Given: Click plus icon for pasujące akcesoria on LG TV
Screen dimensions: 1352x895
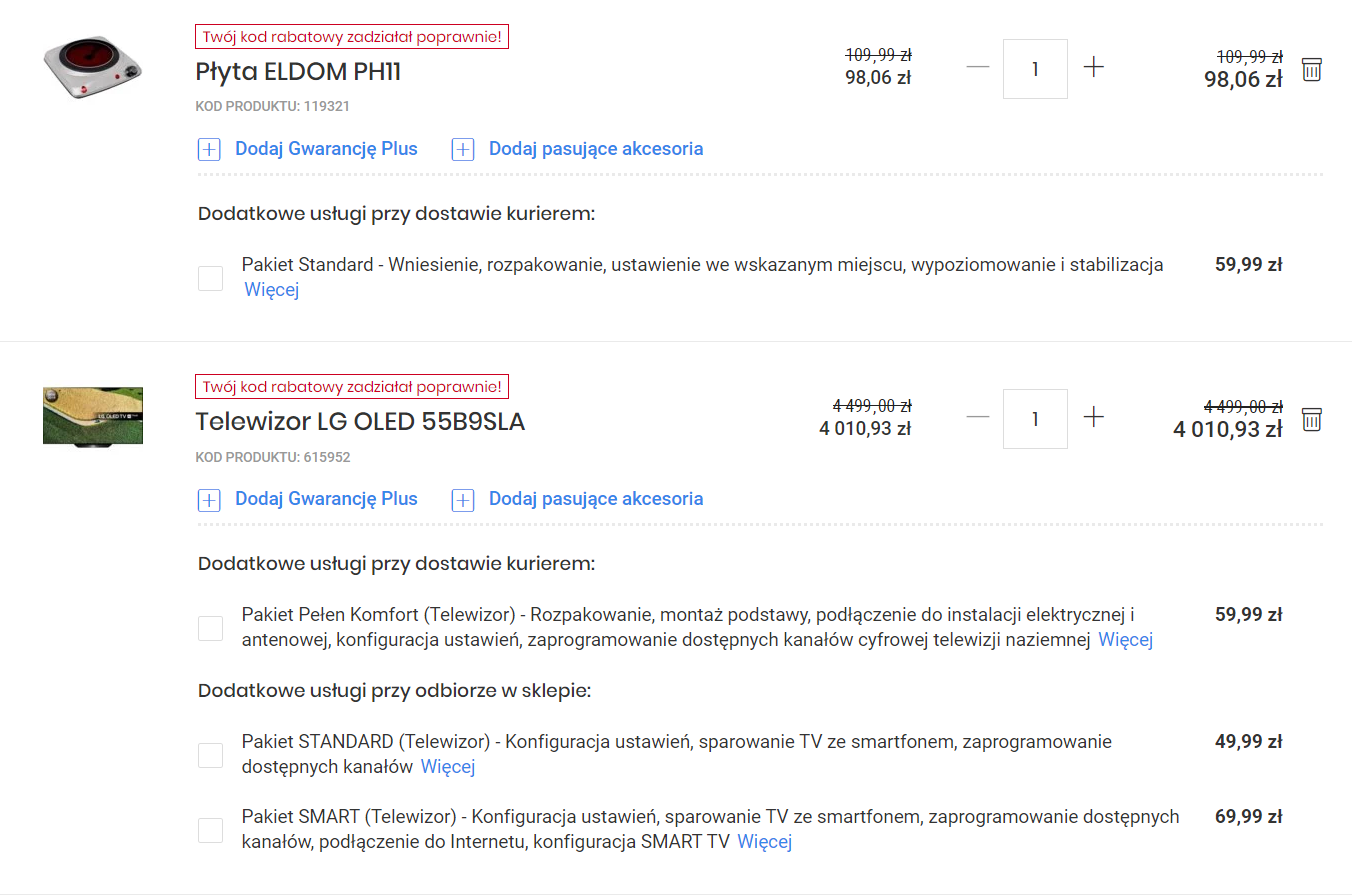Looking at the screenshot, I should pos(462,500).
